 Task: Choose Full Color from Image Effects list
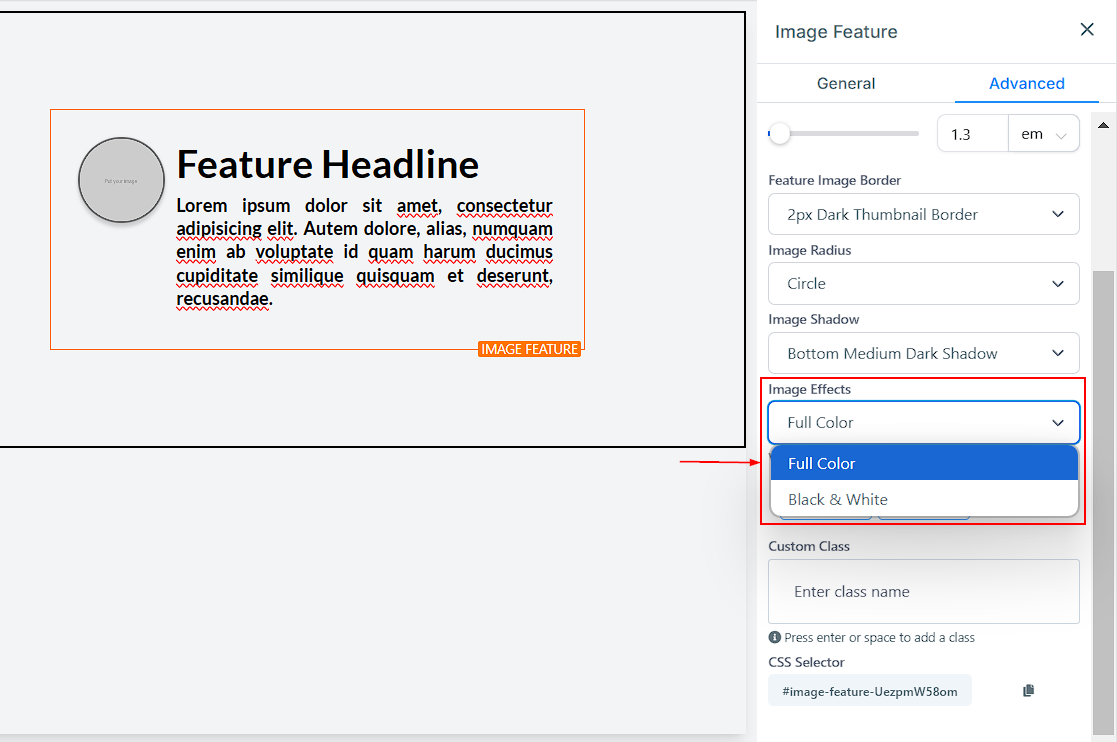click(923, 463)
